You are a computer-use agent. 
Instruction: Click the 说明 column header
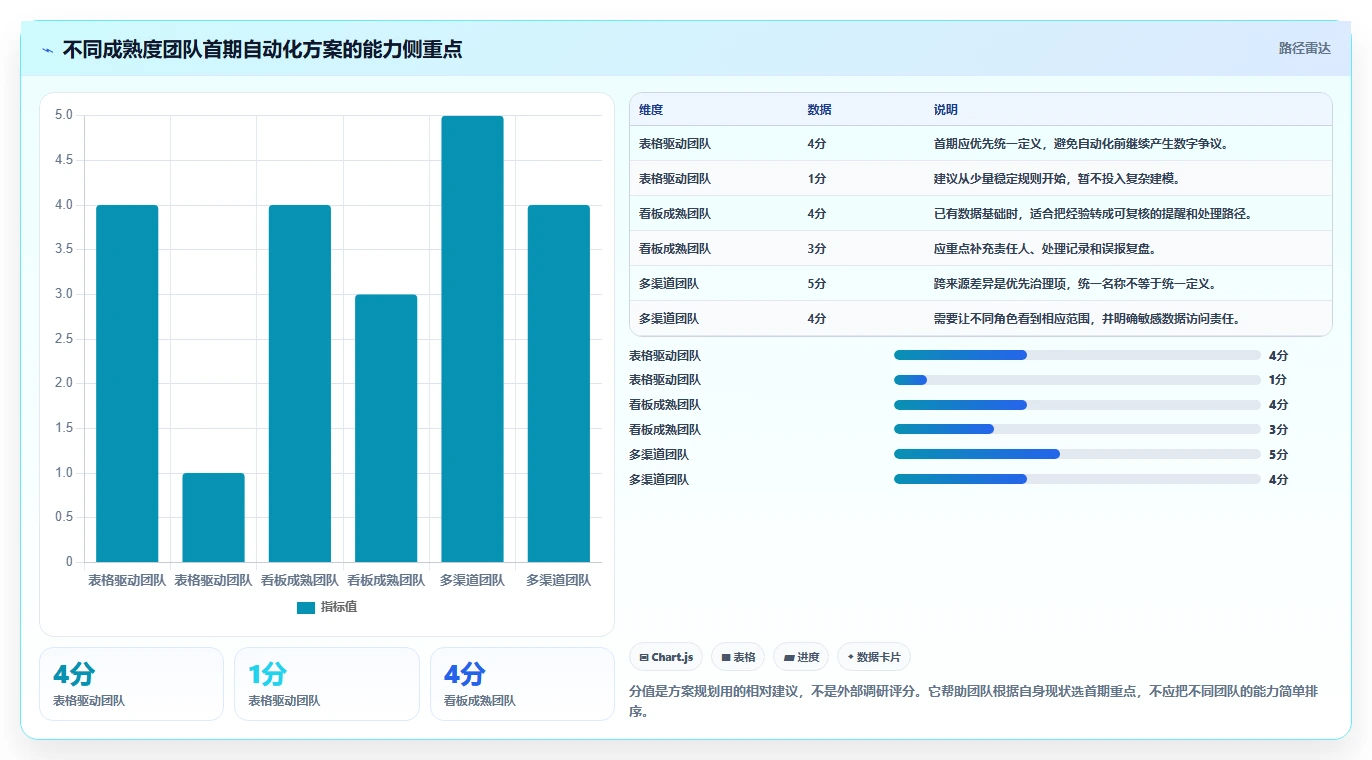pos(945,110)
